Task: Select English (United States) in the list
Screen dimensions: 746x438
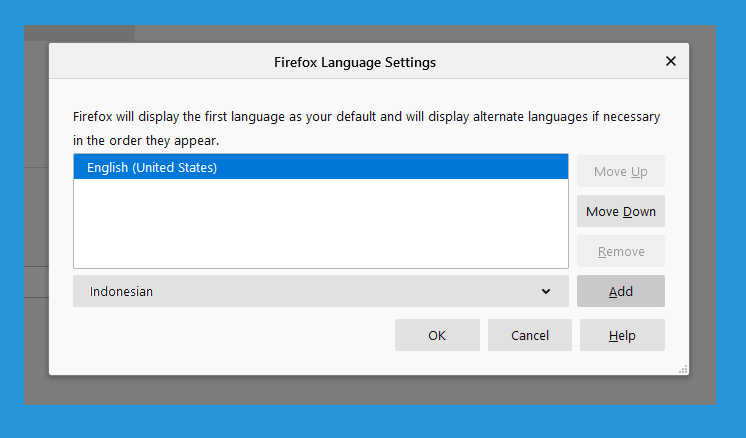Action: point(321,167)
